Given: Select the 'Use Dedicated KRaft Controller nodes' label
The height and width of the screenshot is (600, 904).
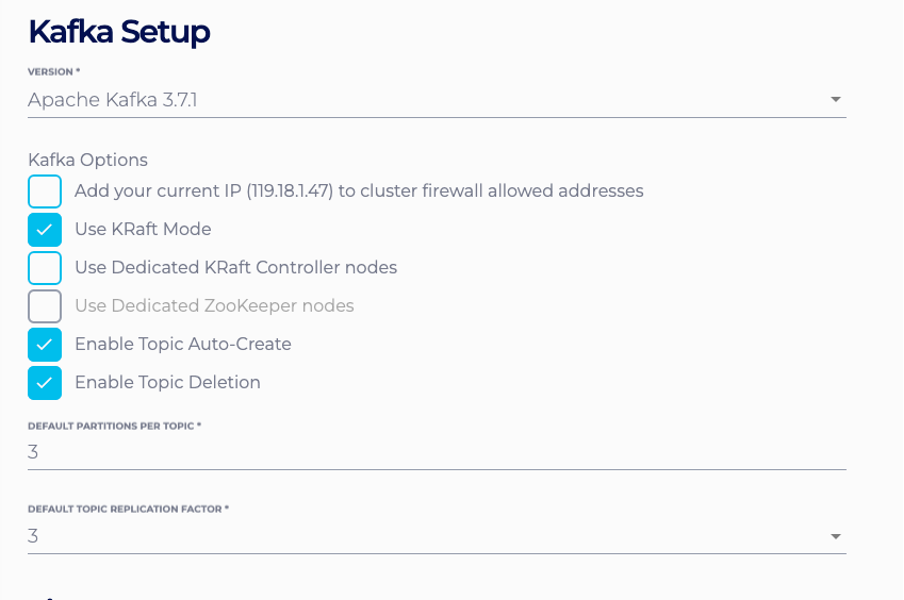Looking at the screenshot, I should click(236, 268).
